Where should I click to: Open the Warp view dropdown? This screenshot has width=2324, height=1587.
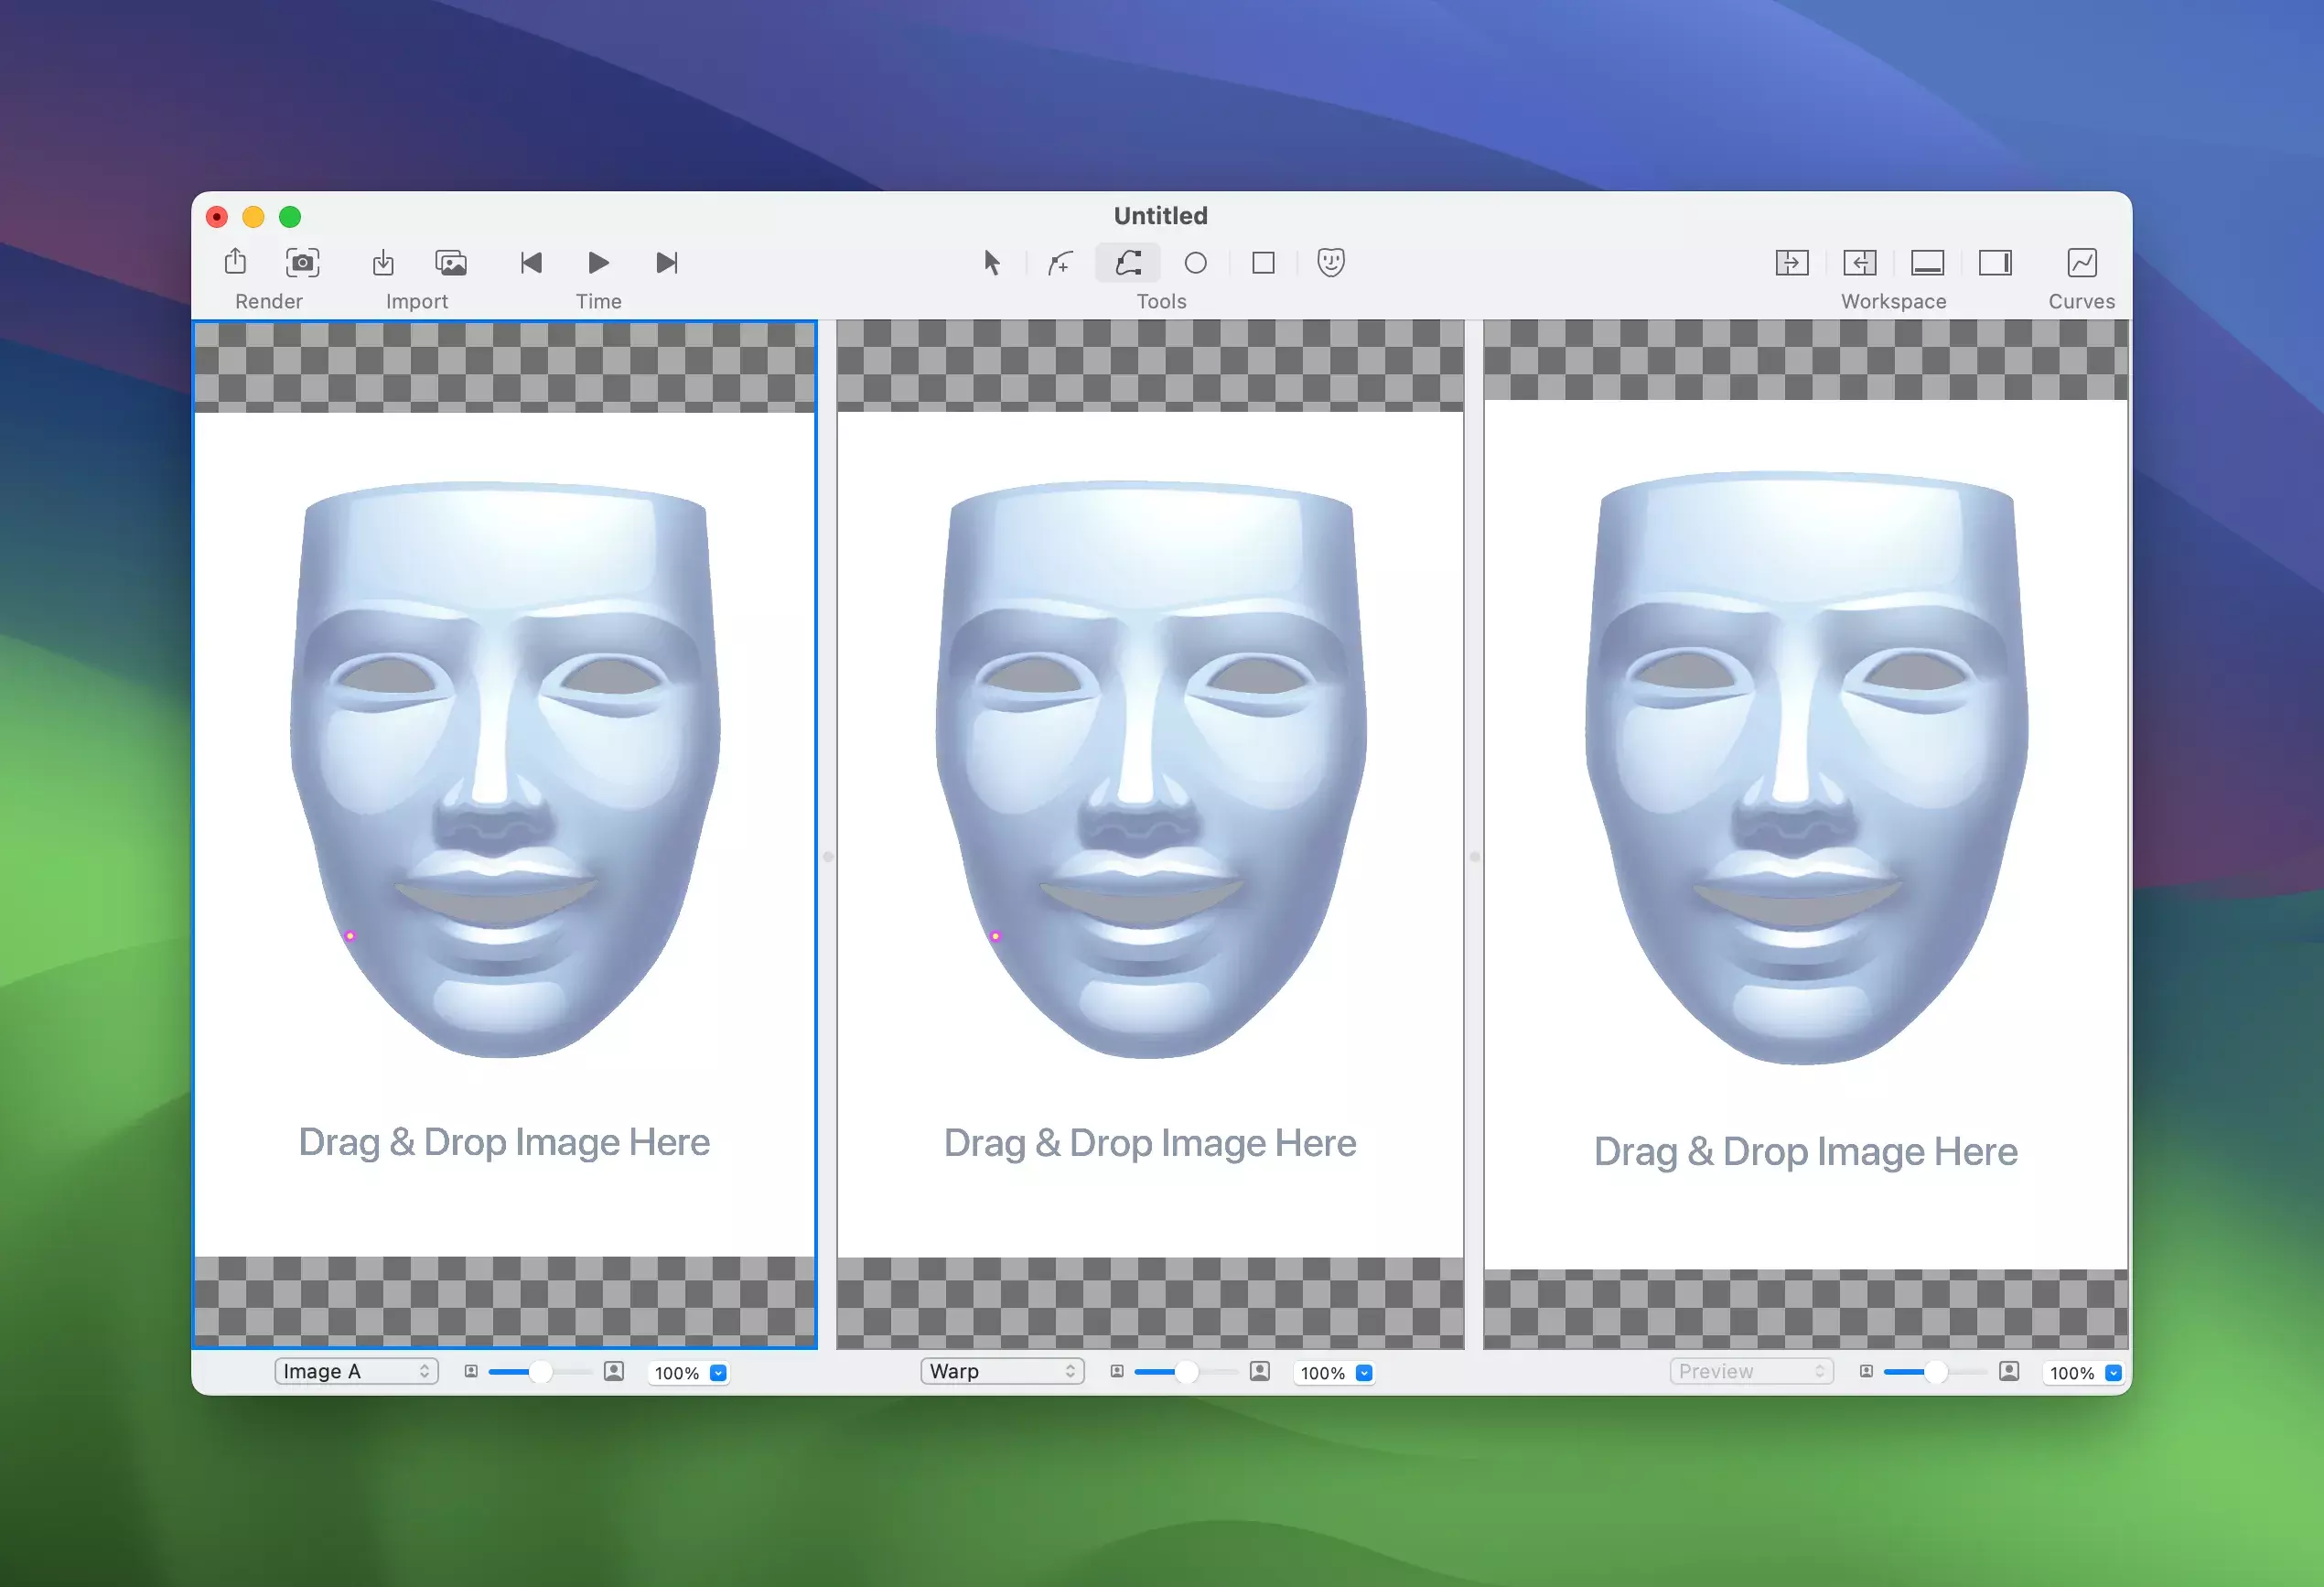(x=1002, y=1371)
